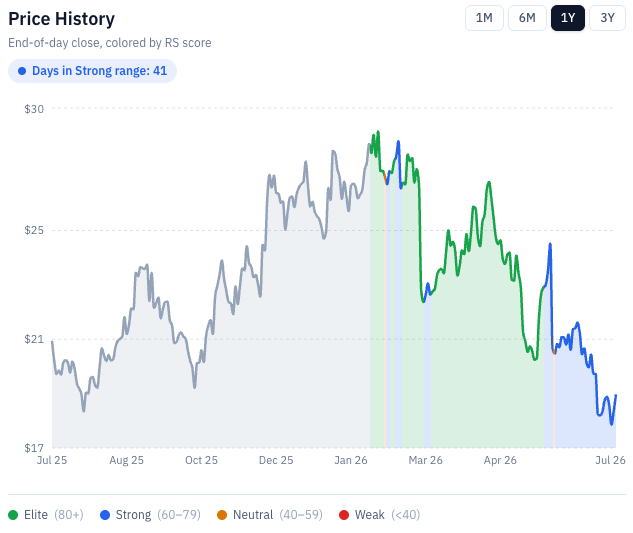The width and height of the screenshot is (633, 533).
Task: Click the Aug 25 x-axis label
Action: coord(126,460)
